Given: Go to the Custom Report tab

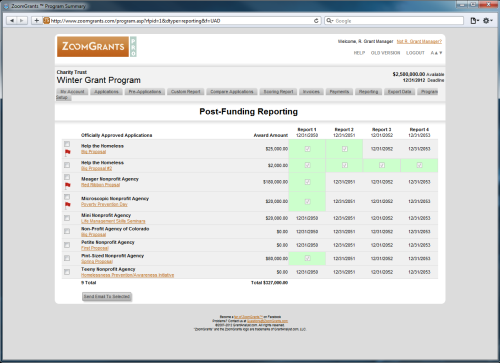Looking at the screenshot, I should (186, 92).
